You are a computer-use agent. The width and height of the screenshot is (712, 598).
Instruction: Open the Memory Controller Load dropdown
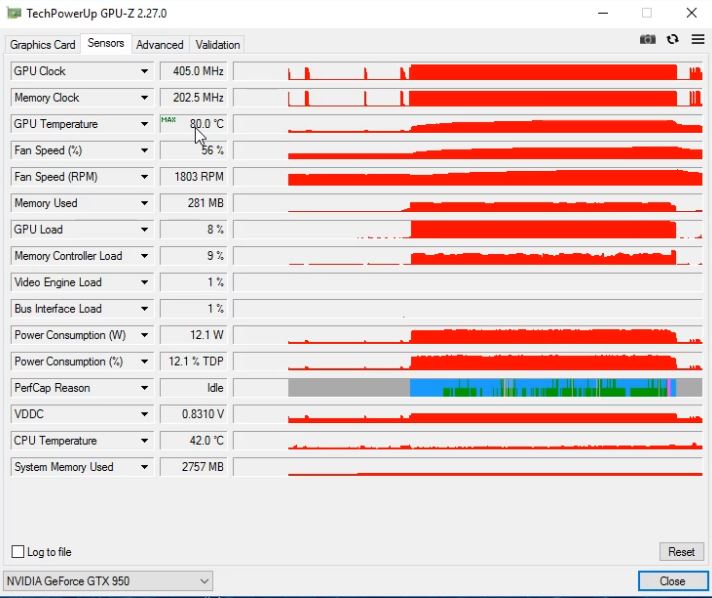point(144,256)
